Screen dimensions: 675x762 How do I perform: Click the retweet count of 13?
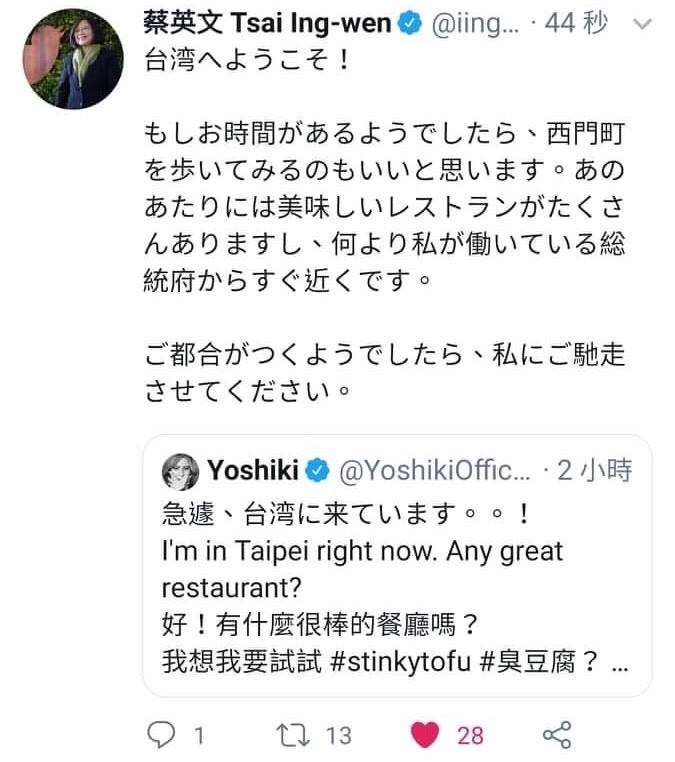[339, 736]
